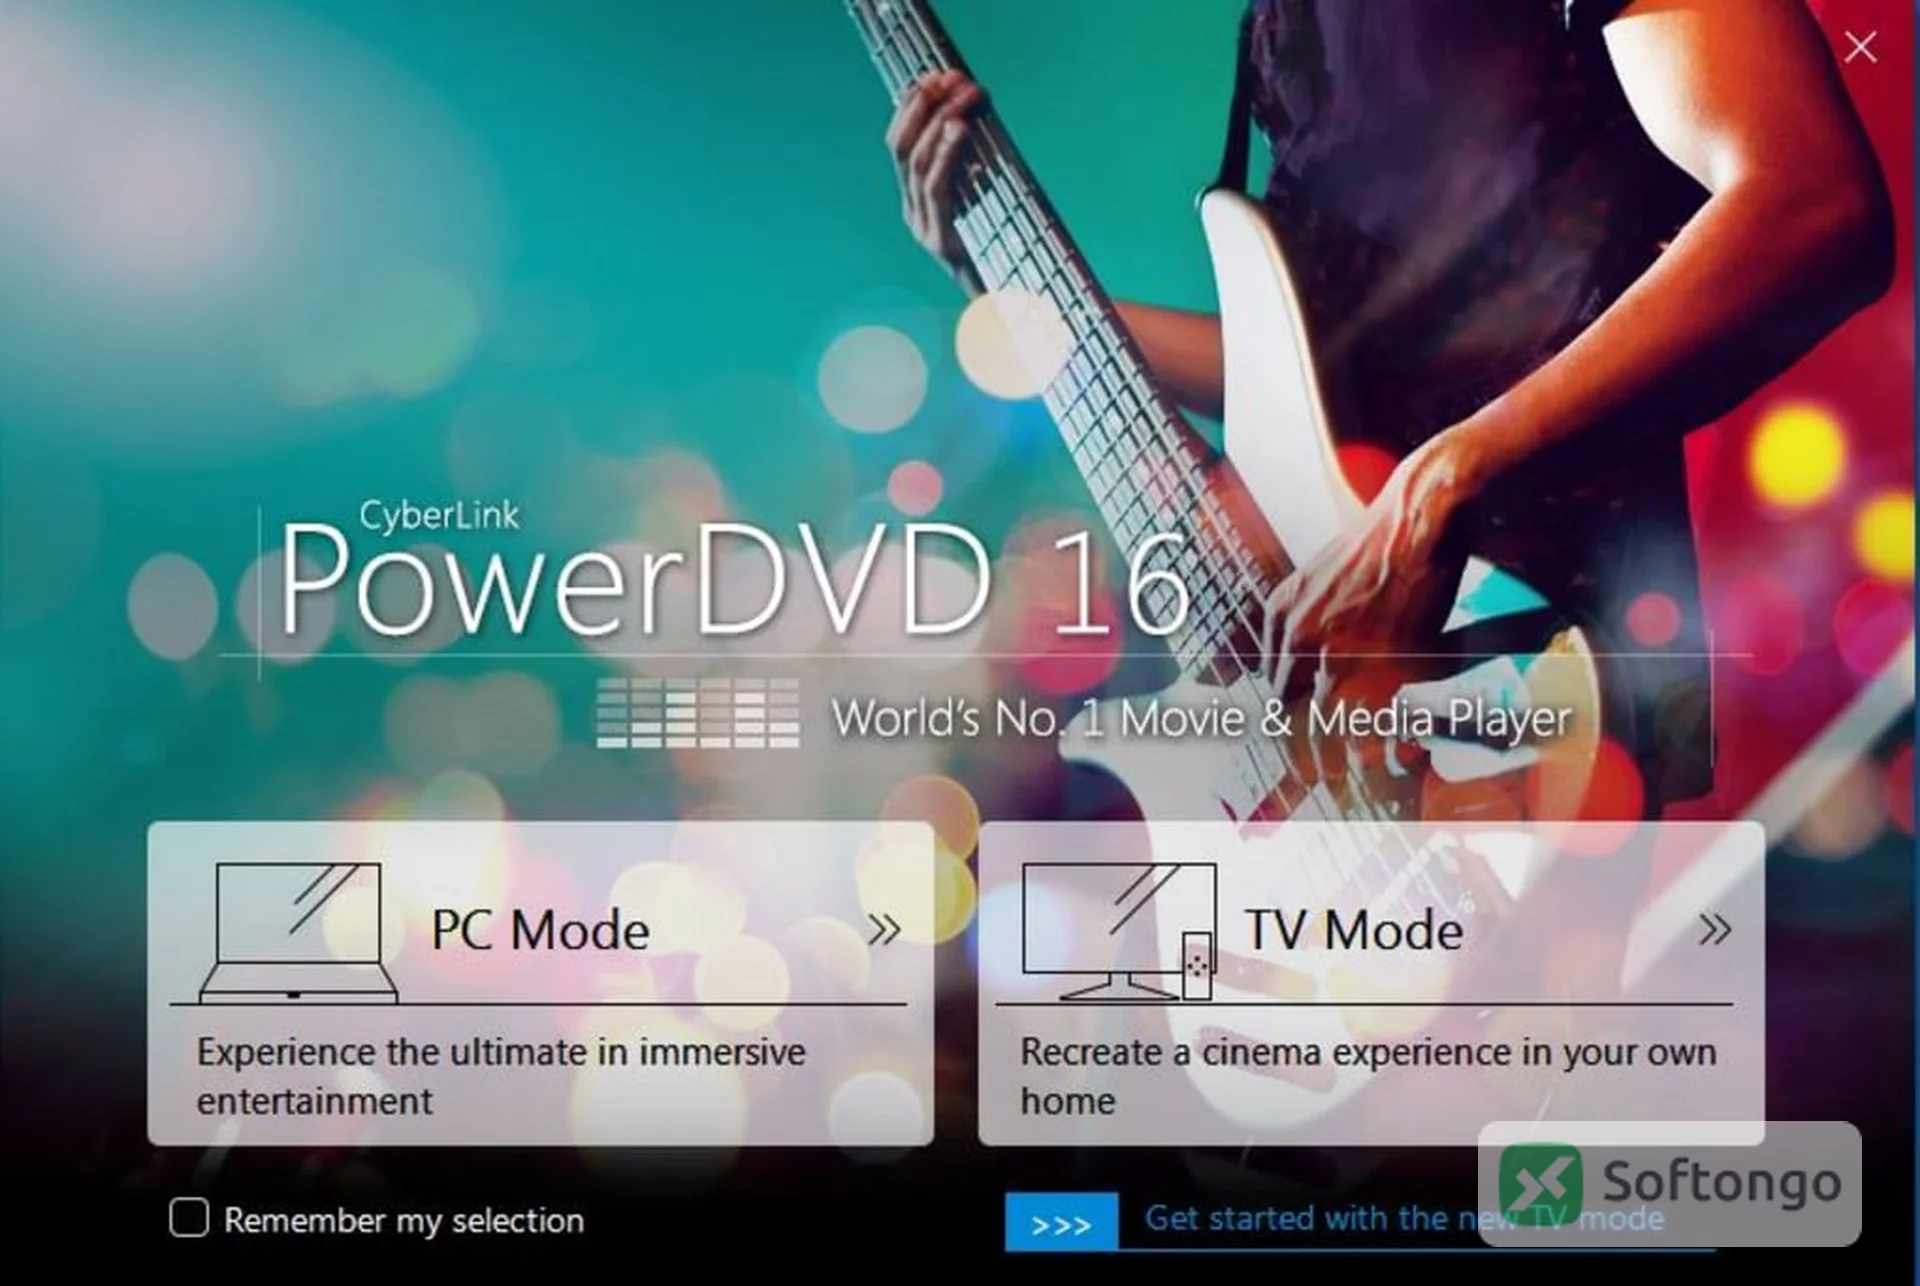Click 'World's No. 1 Movie & Media Player' tagline
Viewport: 1920px width, 1286px height.
1202,718
